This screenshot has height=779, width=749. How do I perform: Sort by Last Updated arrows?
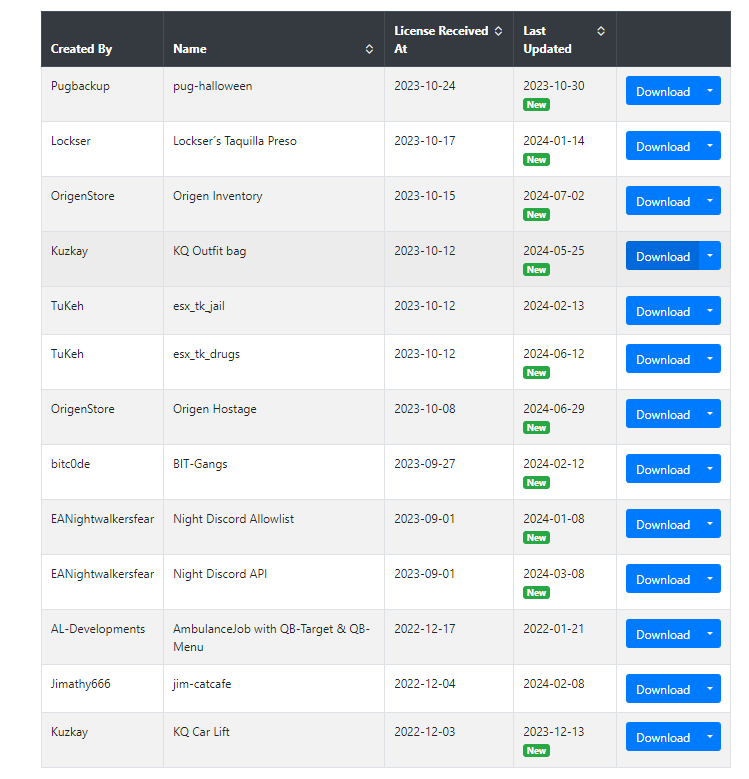click(601, 31)
